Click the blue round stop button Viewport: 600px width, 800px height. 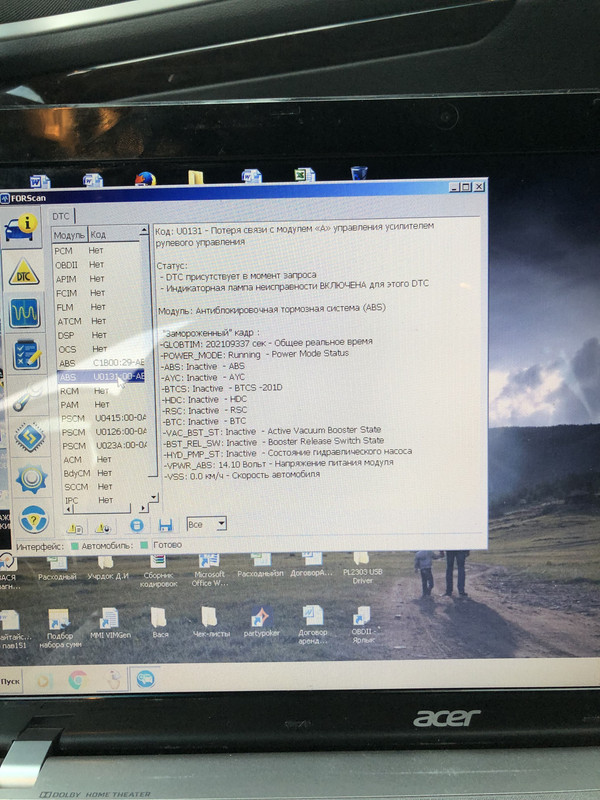point(136,526)
